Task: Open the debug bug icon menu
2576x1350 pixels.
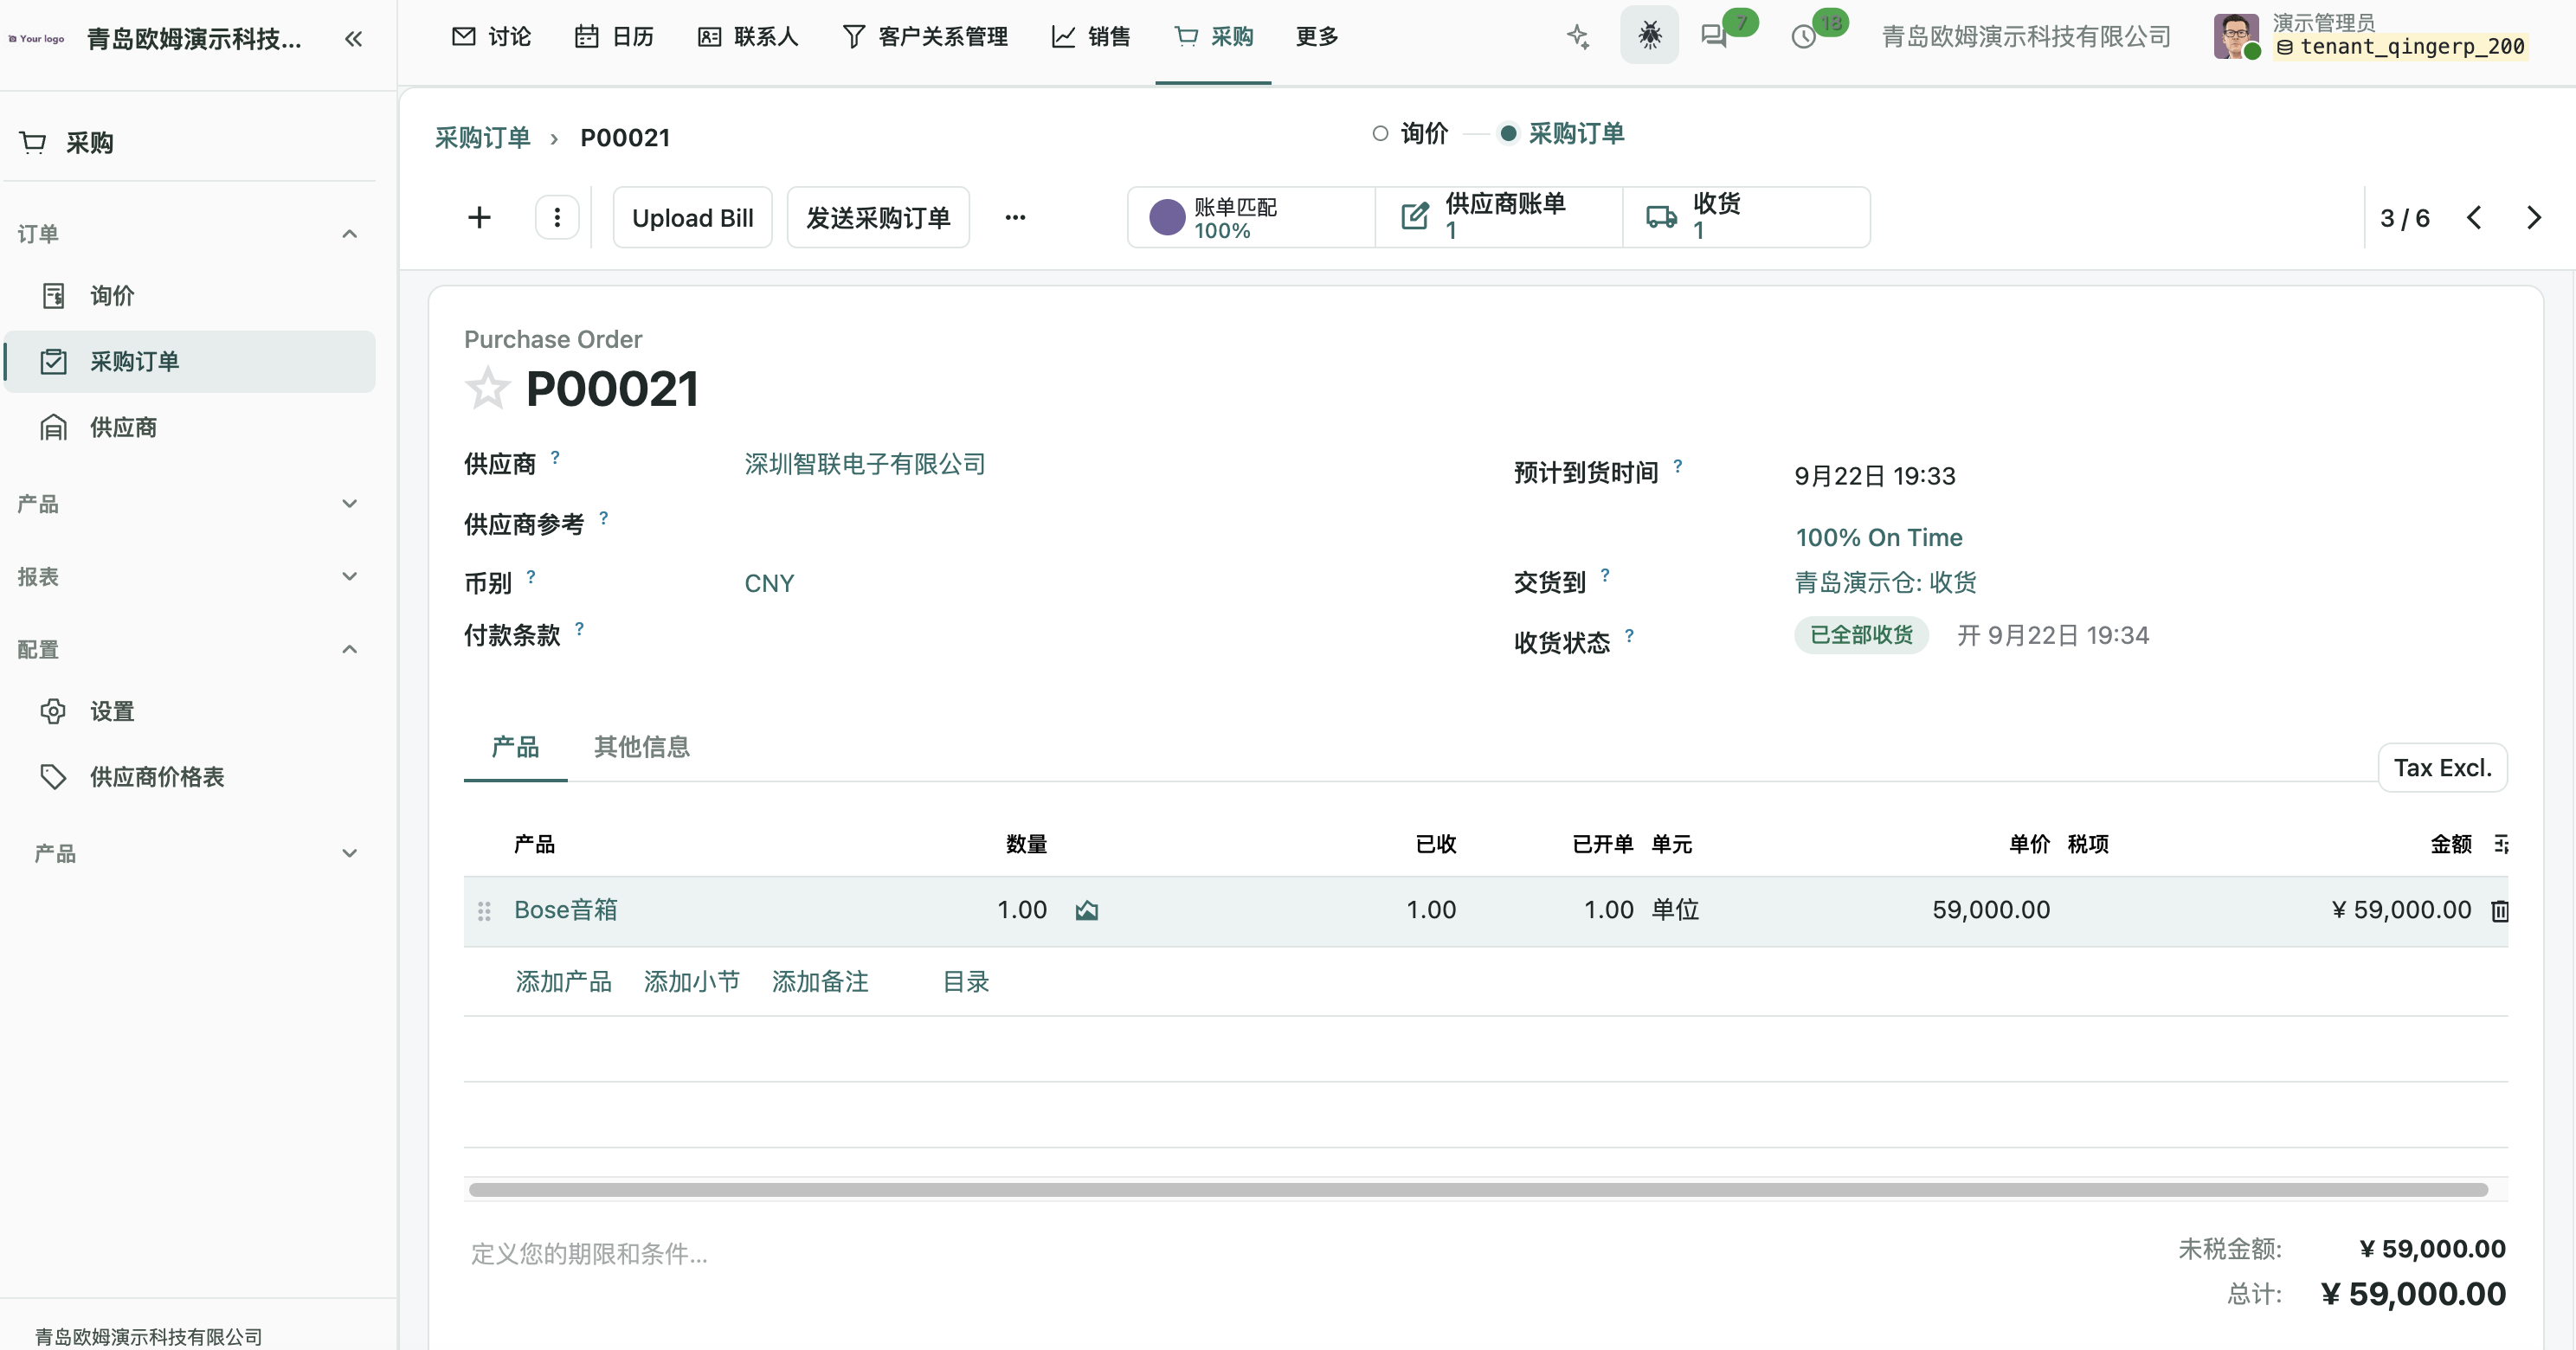Action: (1649, 36)
